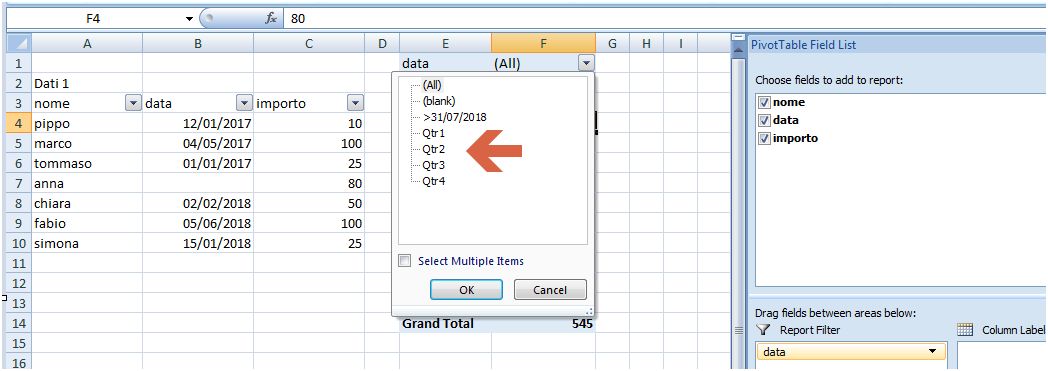
Task: Click the cell containing simona
Action: [x=87, y=243]
